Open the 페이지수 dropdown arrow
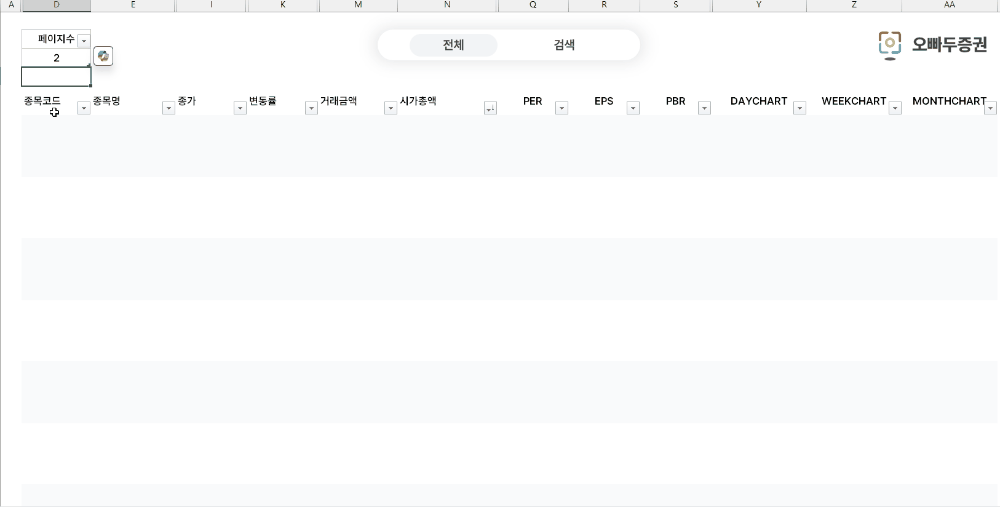Image resolution: width=1000 pixels, height=507 pixels. click(84, 40)
